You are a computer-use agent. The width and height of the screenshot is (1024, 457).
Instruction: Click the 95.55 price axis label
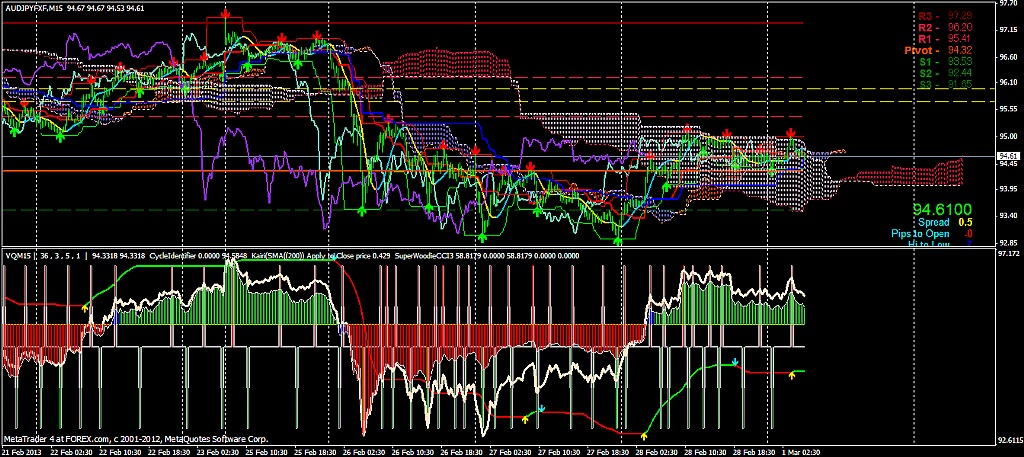click(x=1009, y=109)
